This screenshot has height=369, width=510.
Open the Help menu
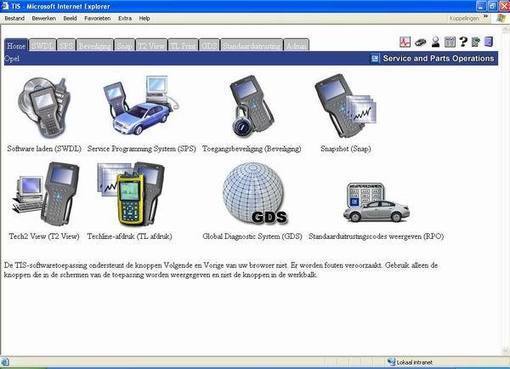pyautogui.click(x=144, y=18)
